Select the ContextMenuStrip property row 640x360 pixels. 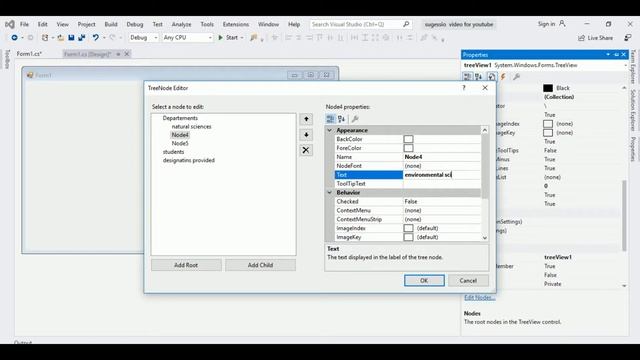coord(408,219)
